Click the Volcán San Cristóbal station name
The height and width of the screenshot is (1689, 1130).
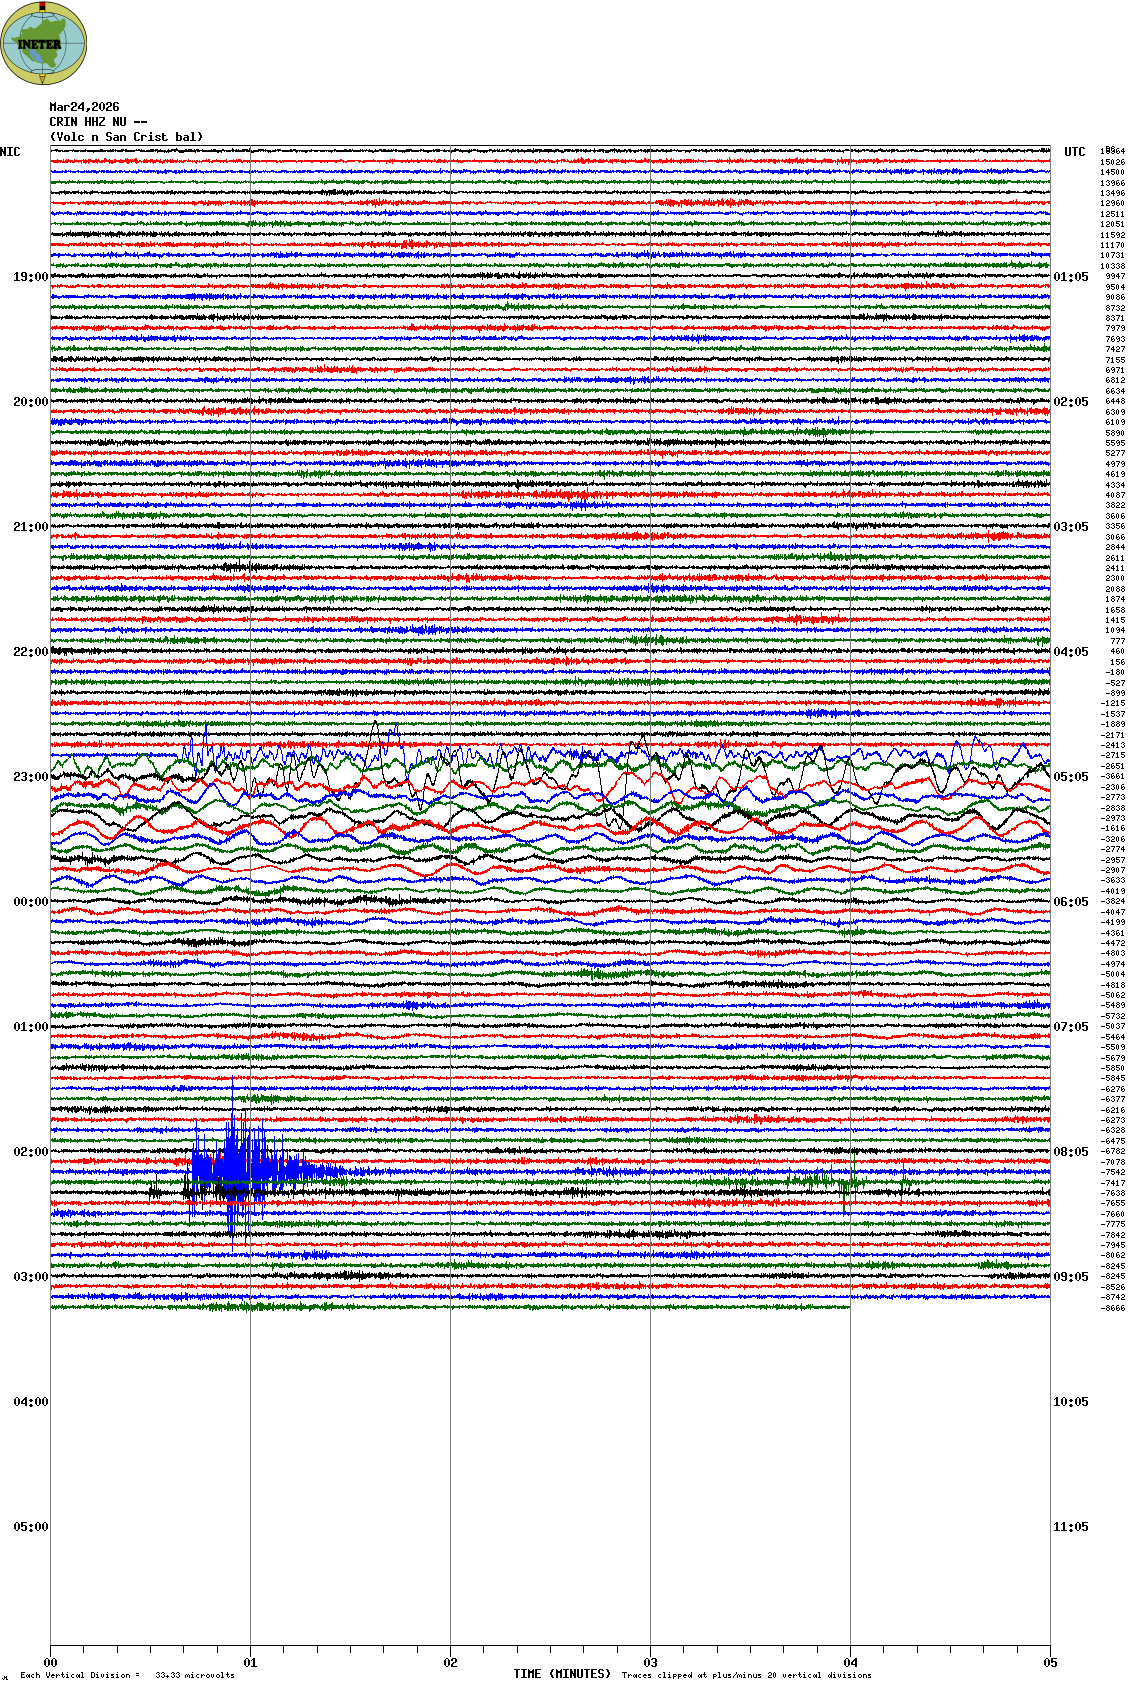click(126, 137)
